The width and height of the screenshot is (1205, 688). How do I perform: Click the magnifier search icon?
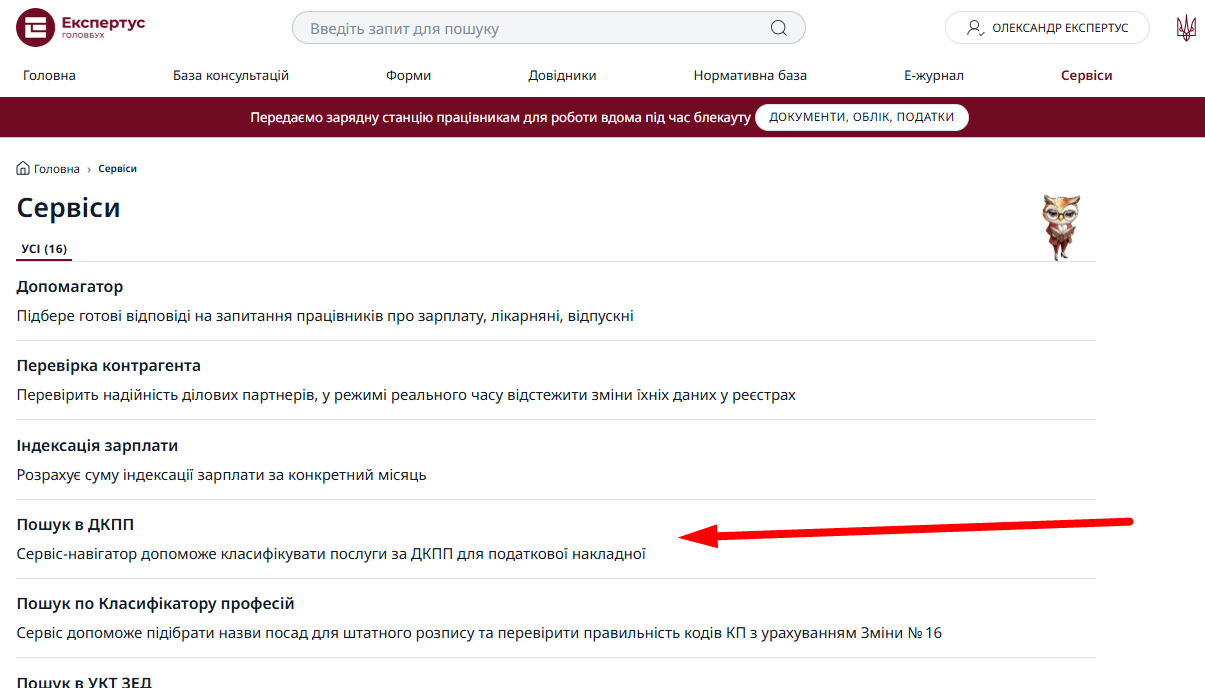click(779, 28)
